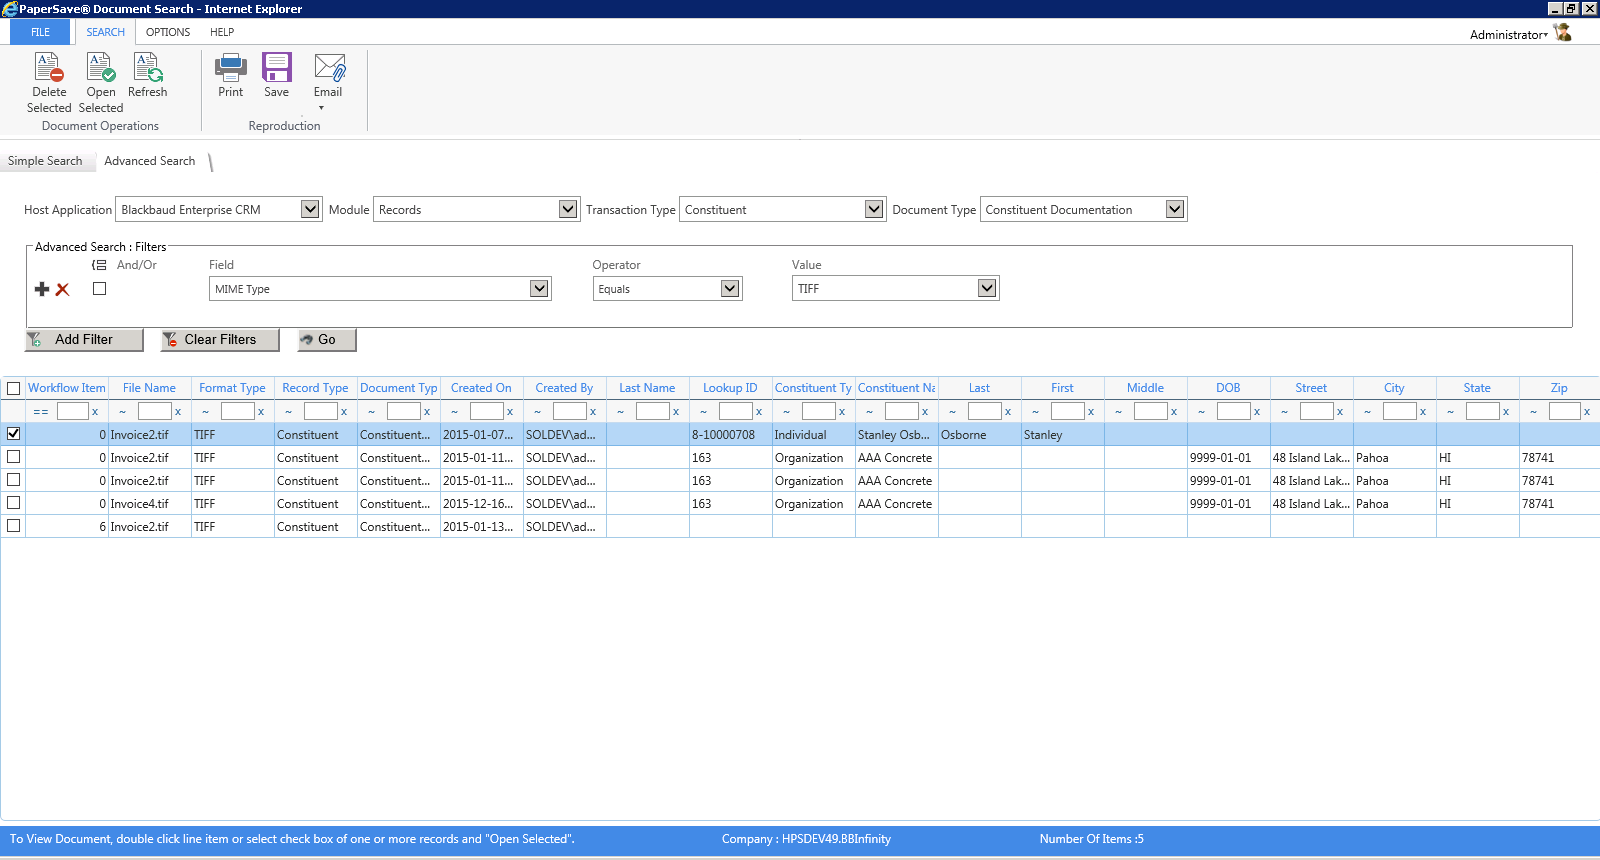Click the Add Filter button
The image size is (1600, 860).
pos(84,340)
